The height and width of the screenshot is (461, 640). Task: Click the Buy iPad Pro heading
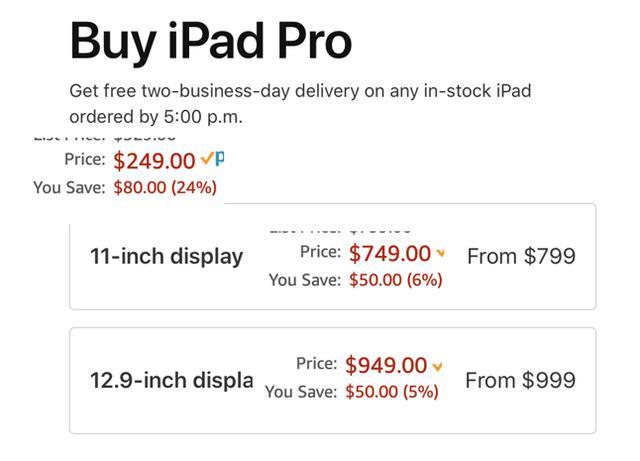click(211, 42)
